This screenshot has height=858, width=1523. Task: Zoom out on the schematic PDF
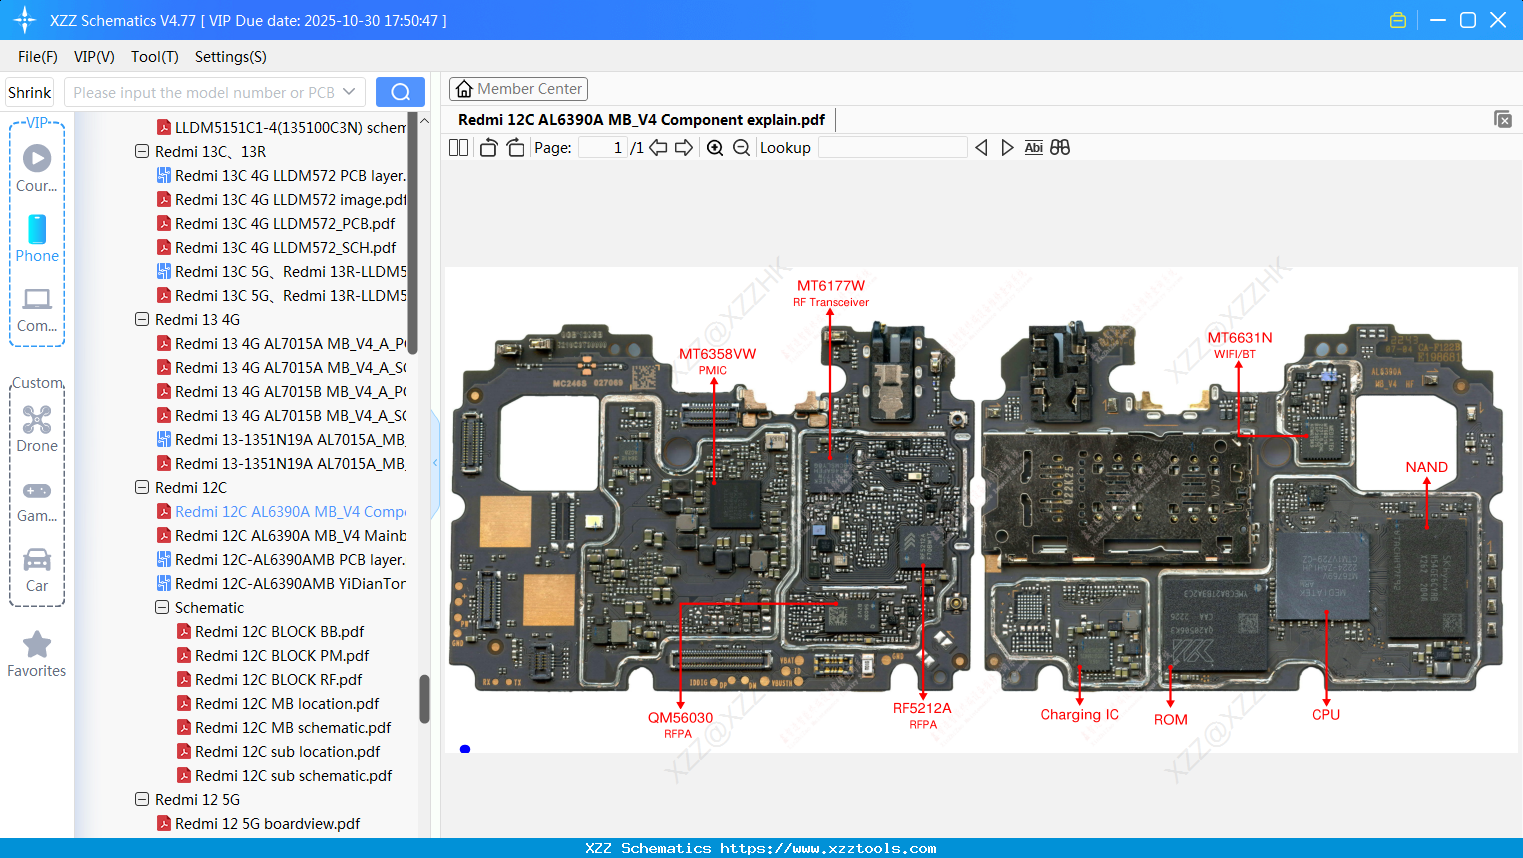[740, 147]
